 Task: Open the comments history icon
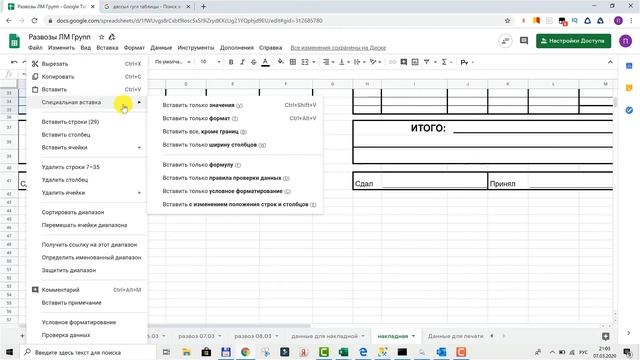524,40
